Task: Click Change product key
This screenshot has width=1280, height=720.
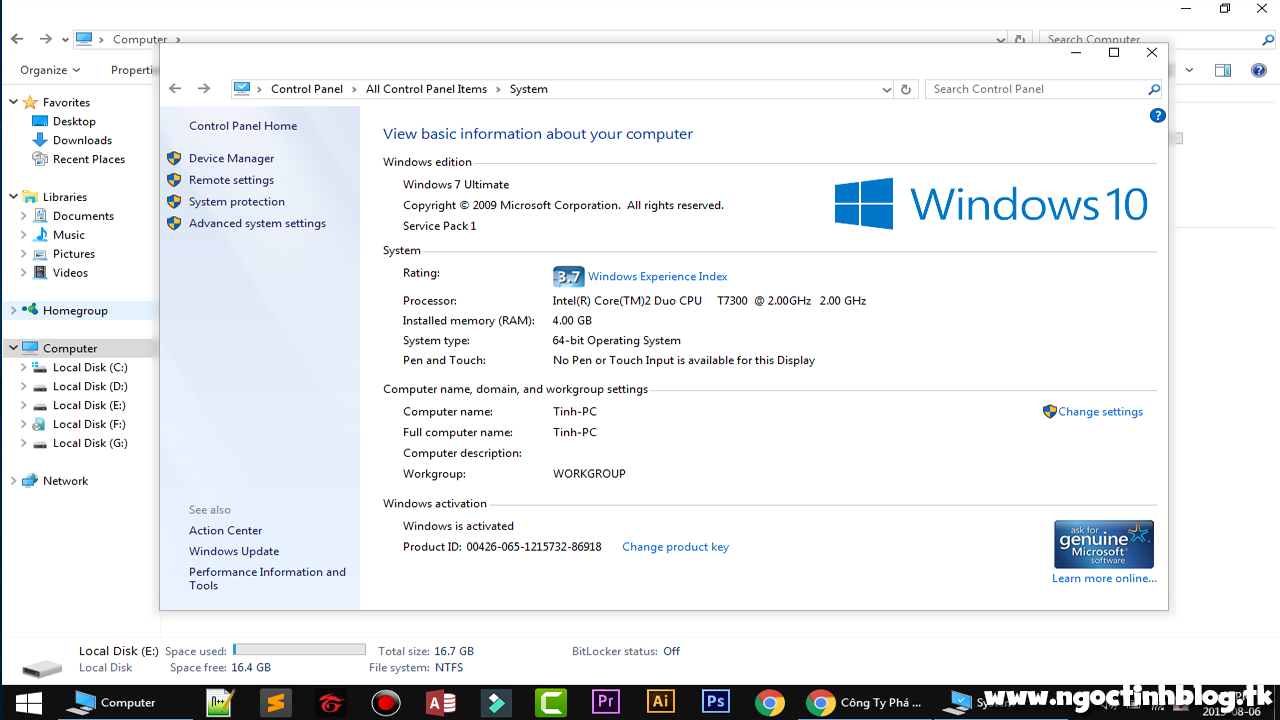Action: coord(675,546)
